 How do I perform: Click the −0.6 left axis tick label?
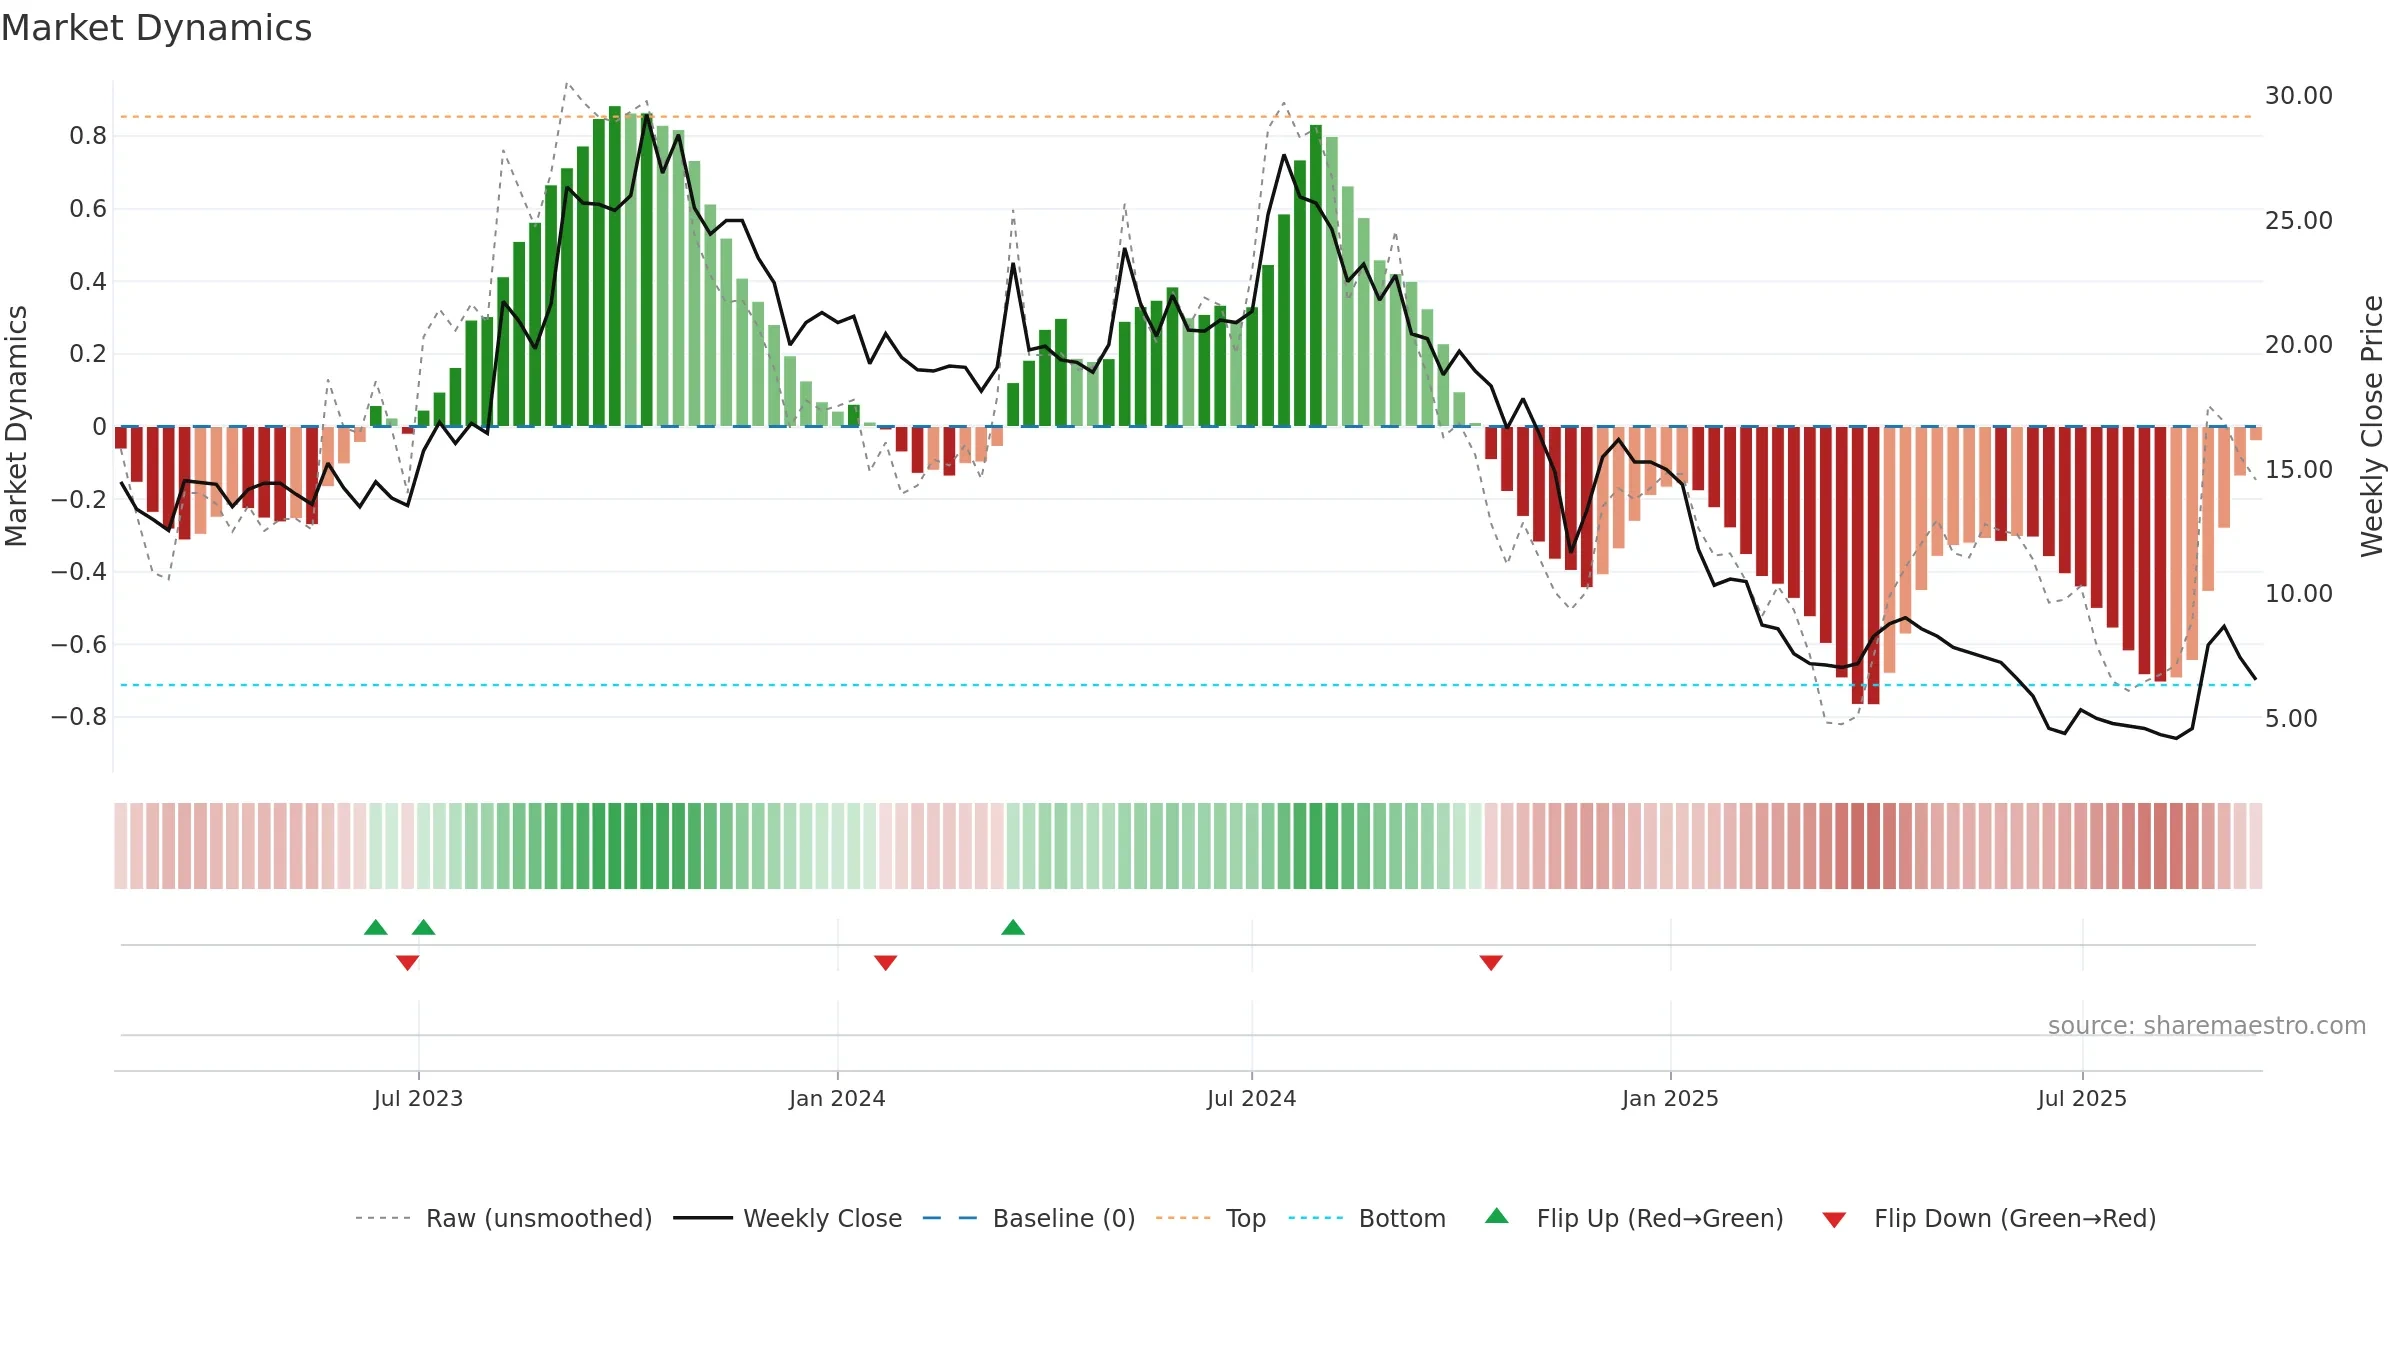coord(79,644)
